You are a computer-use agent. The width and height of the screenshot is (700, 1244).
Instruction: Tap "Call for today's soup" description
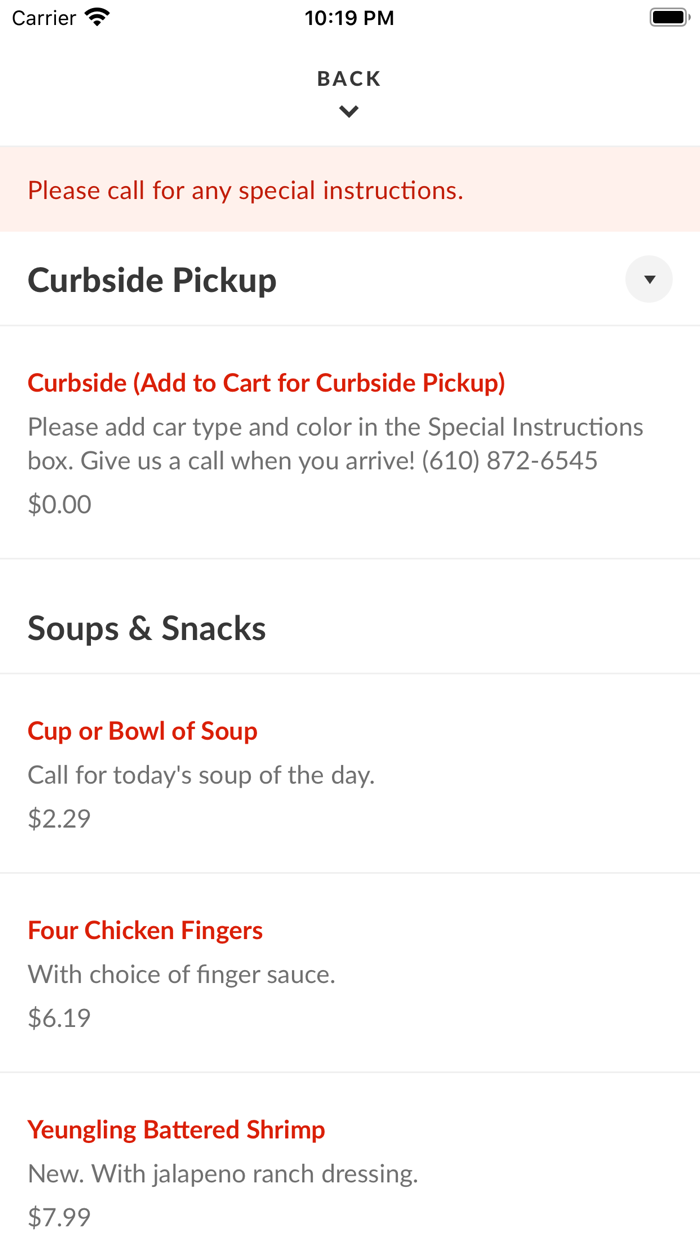point(201,775)
